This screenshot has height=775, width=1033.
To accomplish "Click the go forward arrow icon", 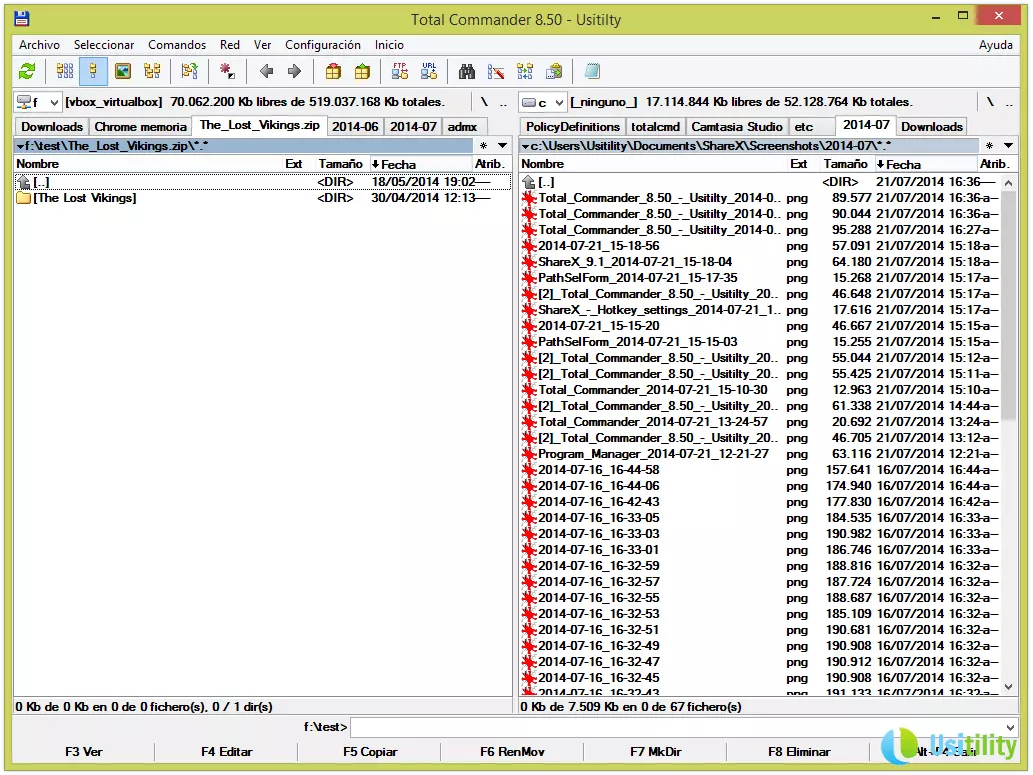I will (294, 71).
